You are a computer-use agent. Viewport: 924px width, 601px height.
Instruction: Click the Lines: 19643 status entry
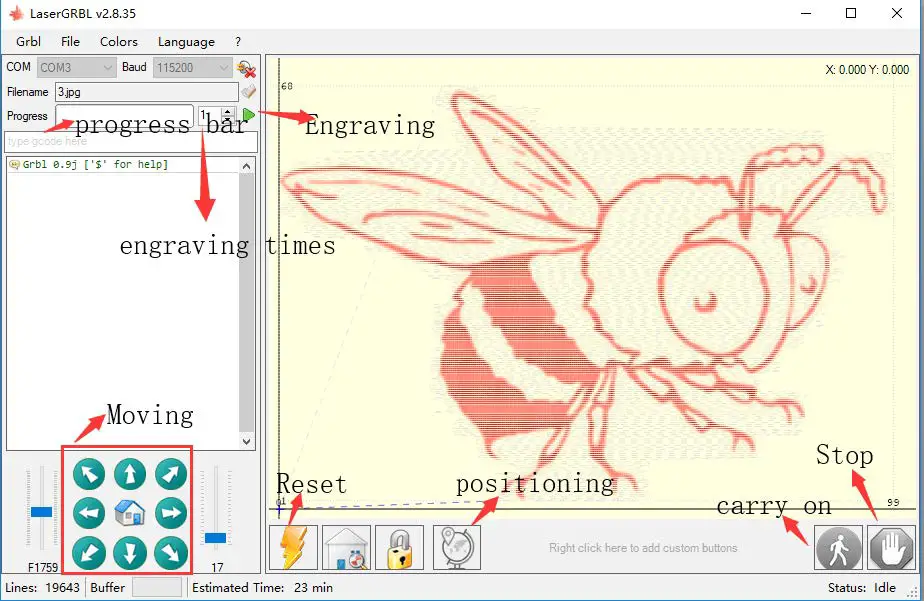click(42, 587)
